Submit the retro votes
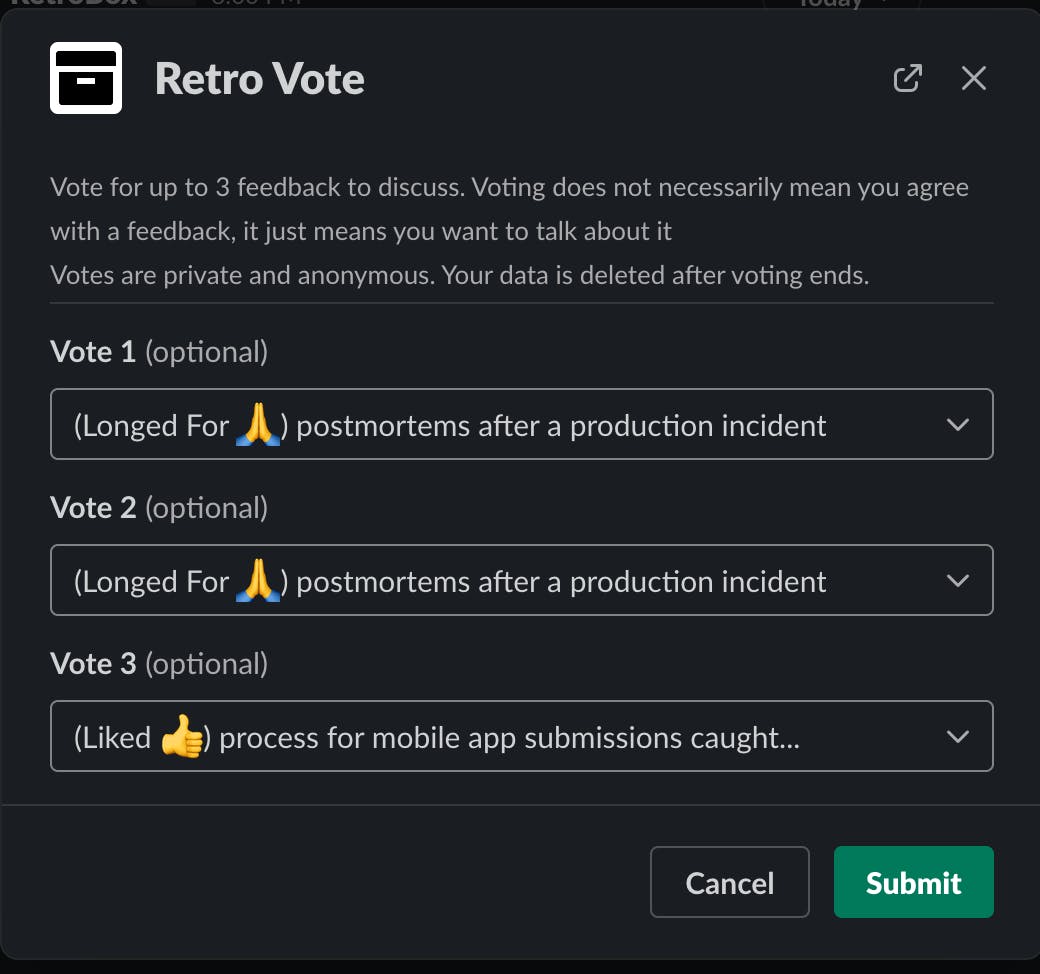The width and height of the screenshot is (1040, 974). coord(913,882)
